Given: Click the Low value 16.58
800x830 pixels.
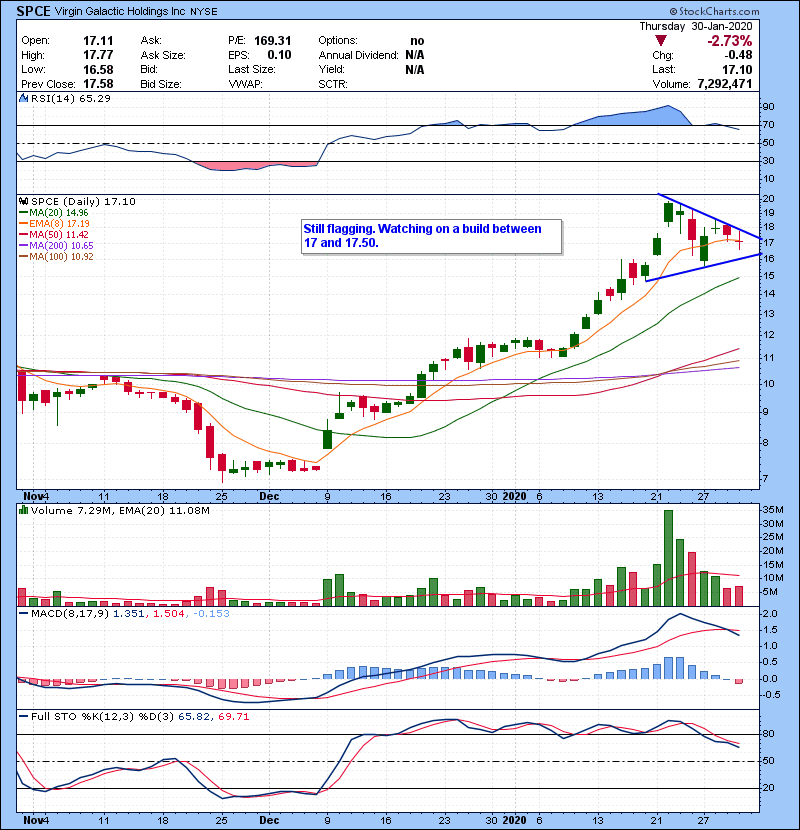Looking at the screenshot, I should coord(98,69).
